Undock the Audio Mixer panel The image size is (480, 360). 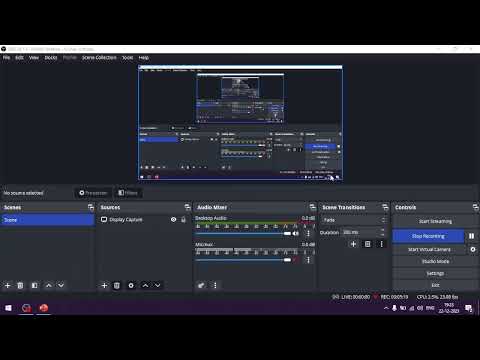point(312,207)
